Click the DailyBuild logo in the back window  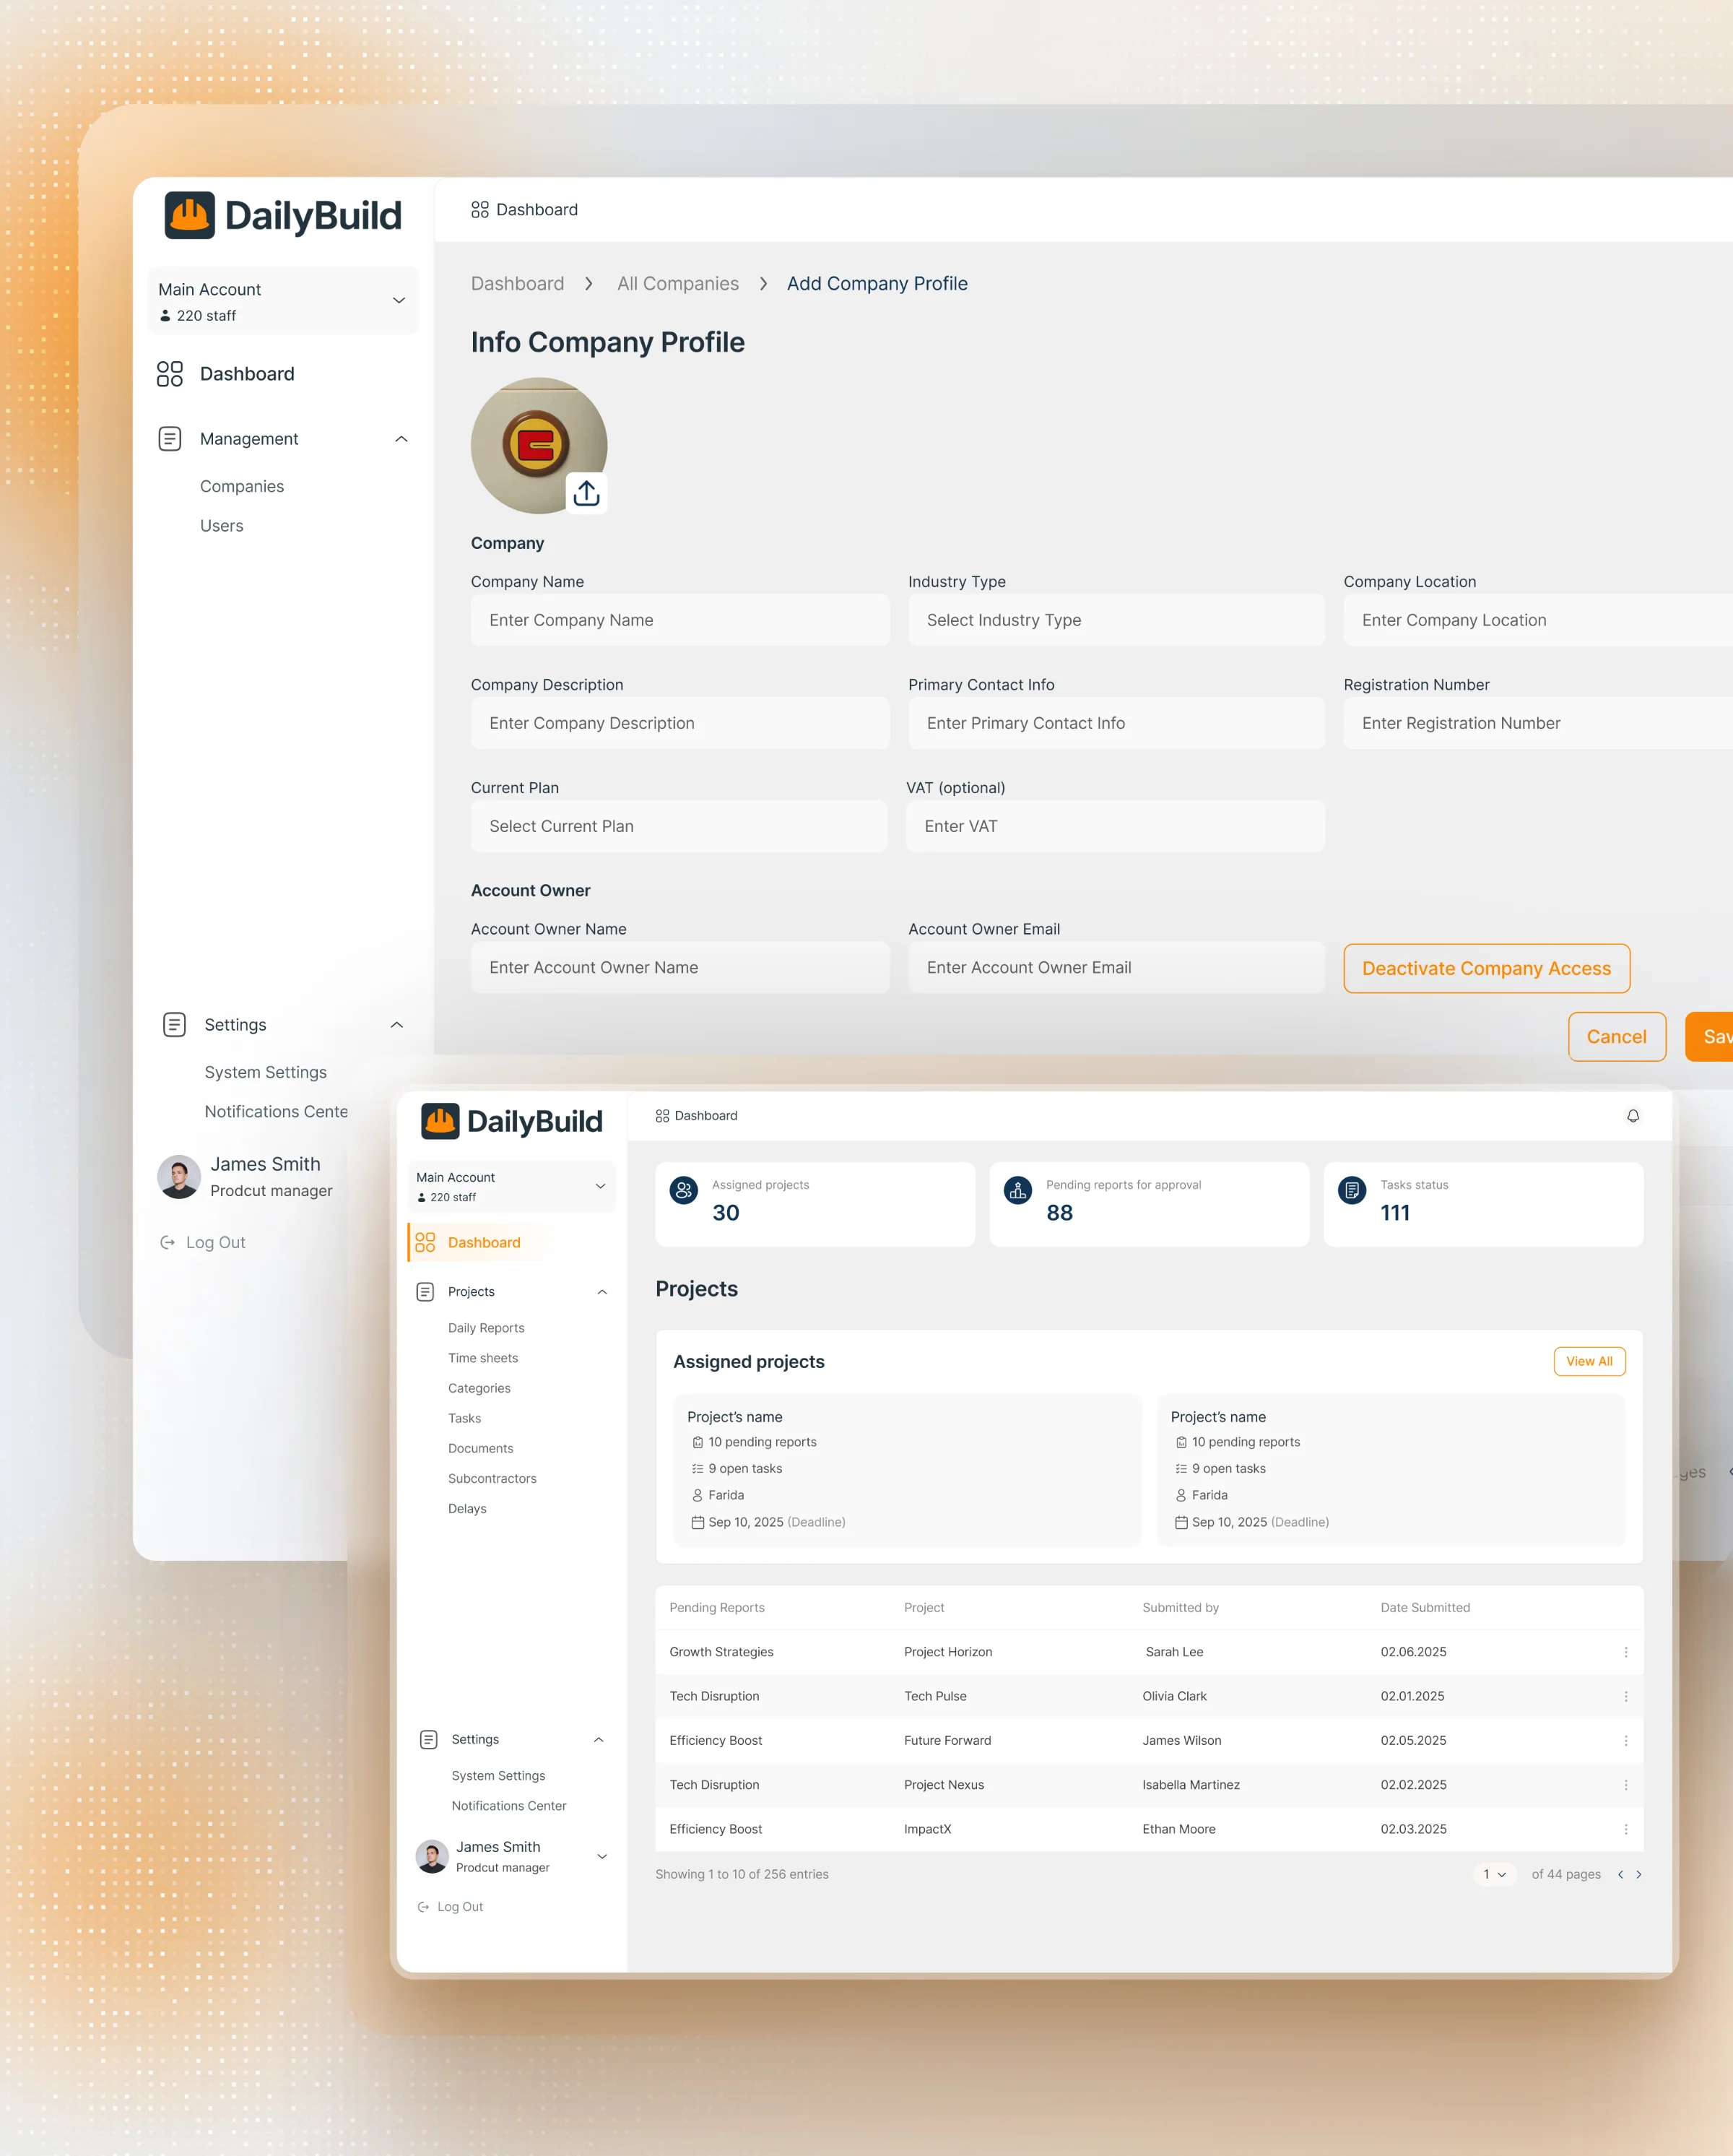[283, 215]
